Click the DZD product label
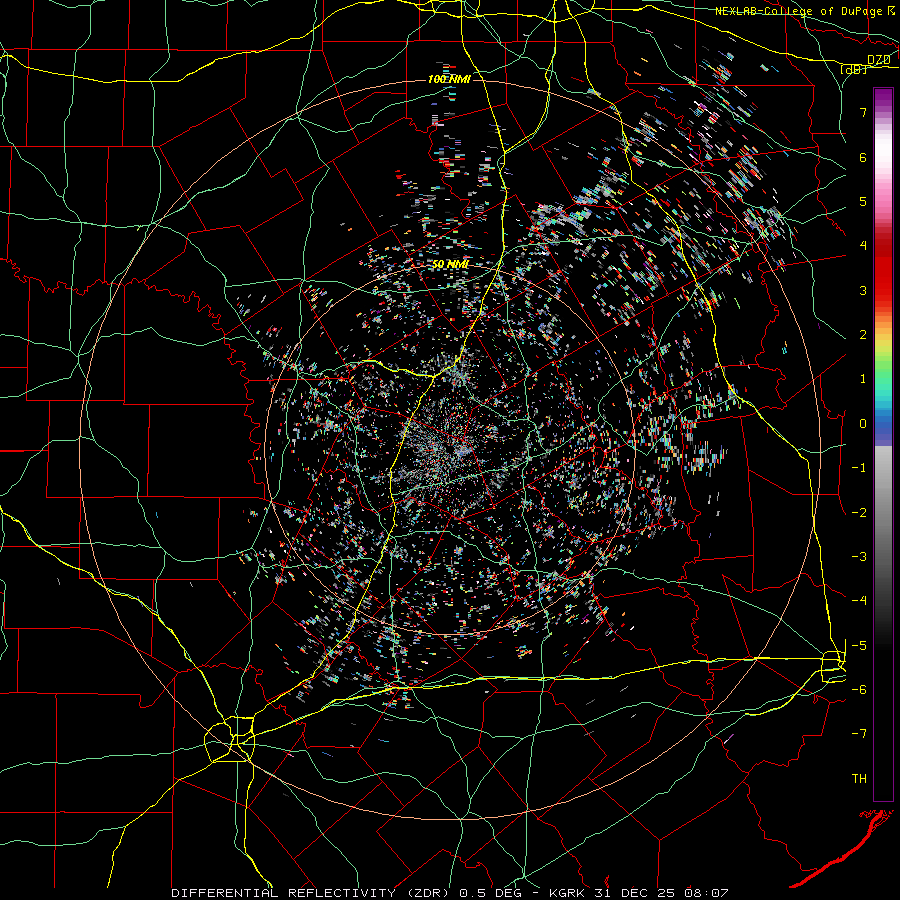900x900 pixels. [878, 60]
